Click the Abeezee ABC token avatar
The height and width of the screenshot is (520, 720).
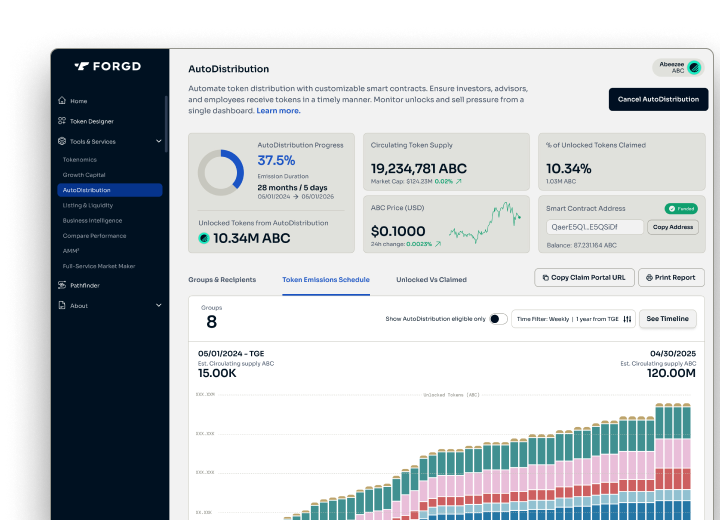tap(694, 68)
